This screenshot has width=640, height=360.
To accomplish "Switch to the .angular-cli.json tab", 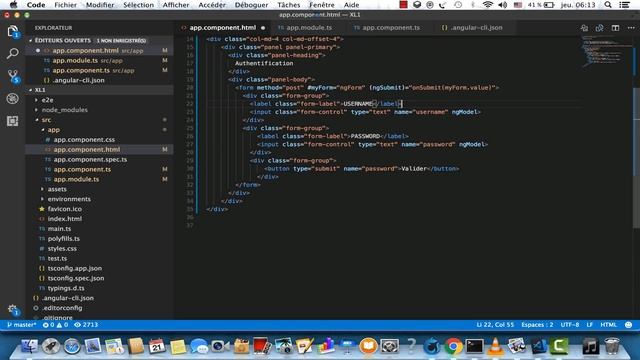I will 476,28.
